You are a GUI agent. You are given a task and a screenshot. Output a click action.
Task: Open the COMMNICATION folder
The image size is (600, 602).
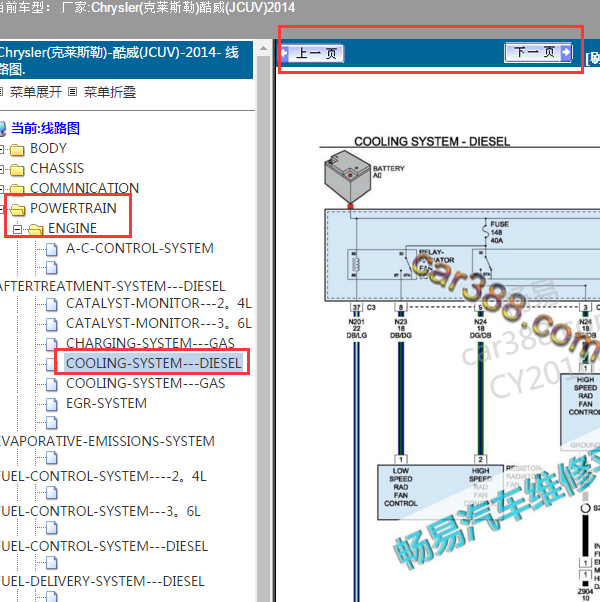point(84,188)
